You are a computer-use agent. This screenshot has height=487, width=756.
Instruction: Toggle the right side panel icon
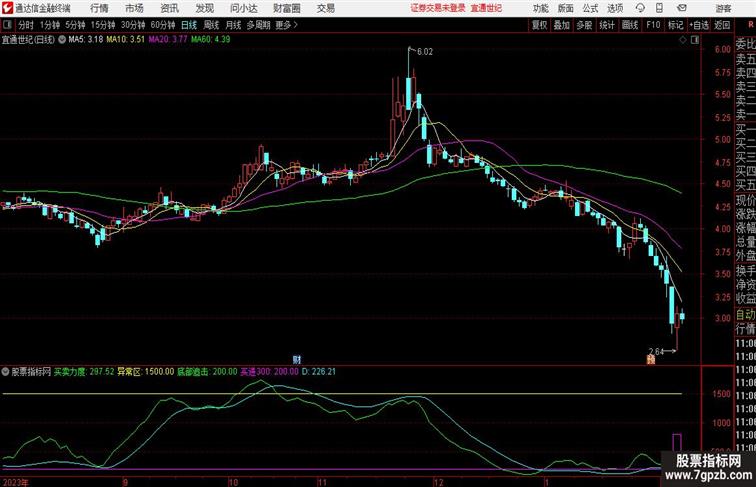click(695, 40)
